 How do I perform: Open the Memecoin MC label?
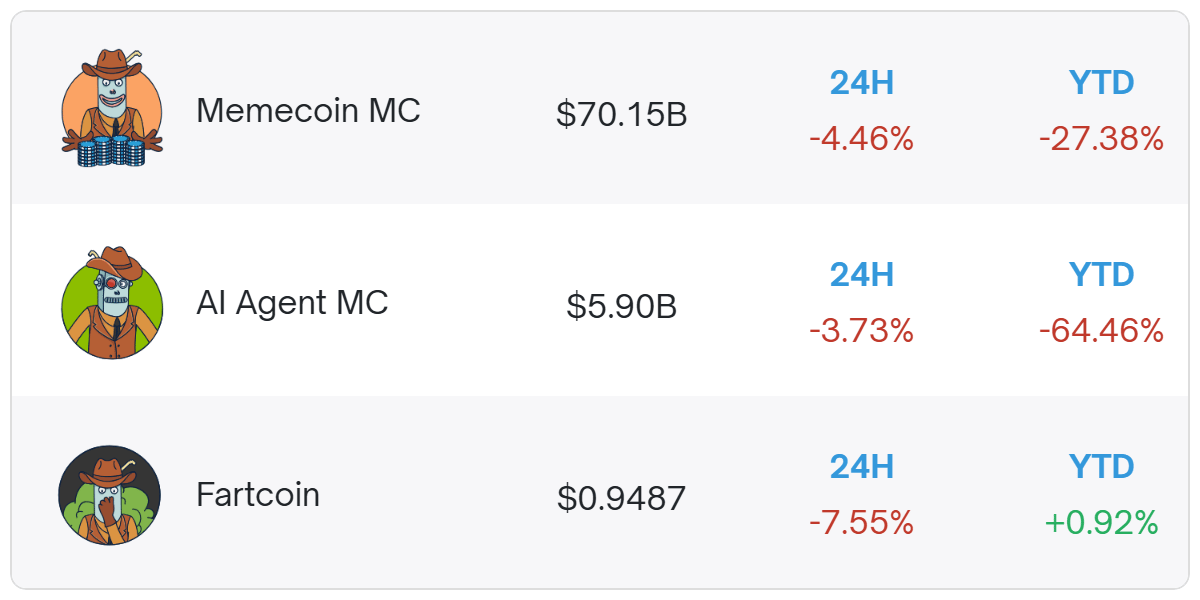(x=308, y=110)
